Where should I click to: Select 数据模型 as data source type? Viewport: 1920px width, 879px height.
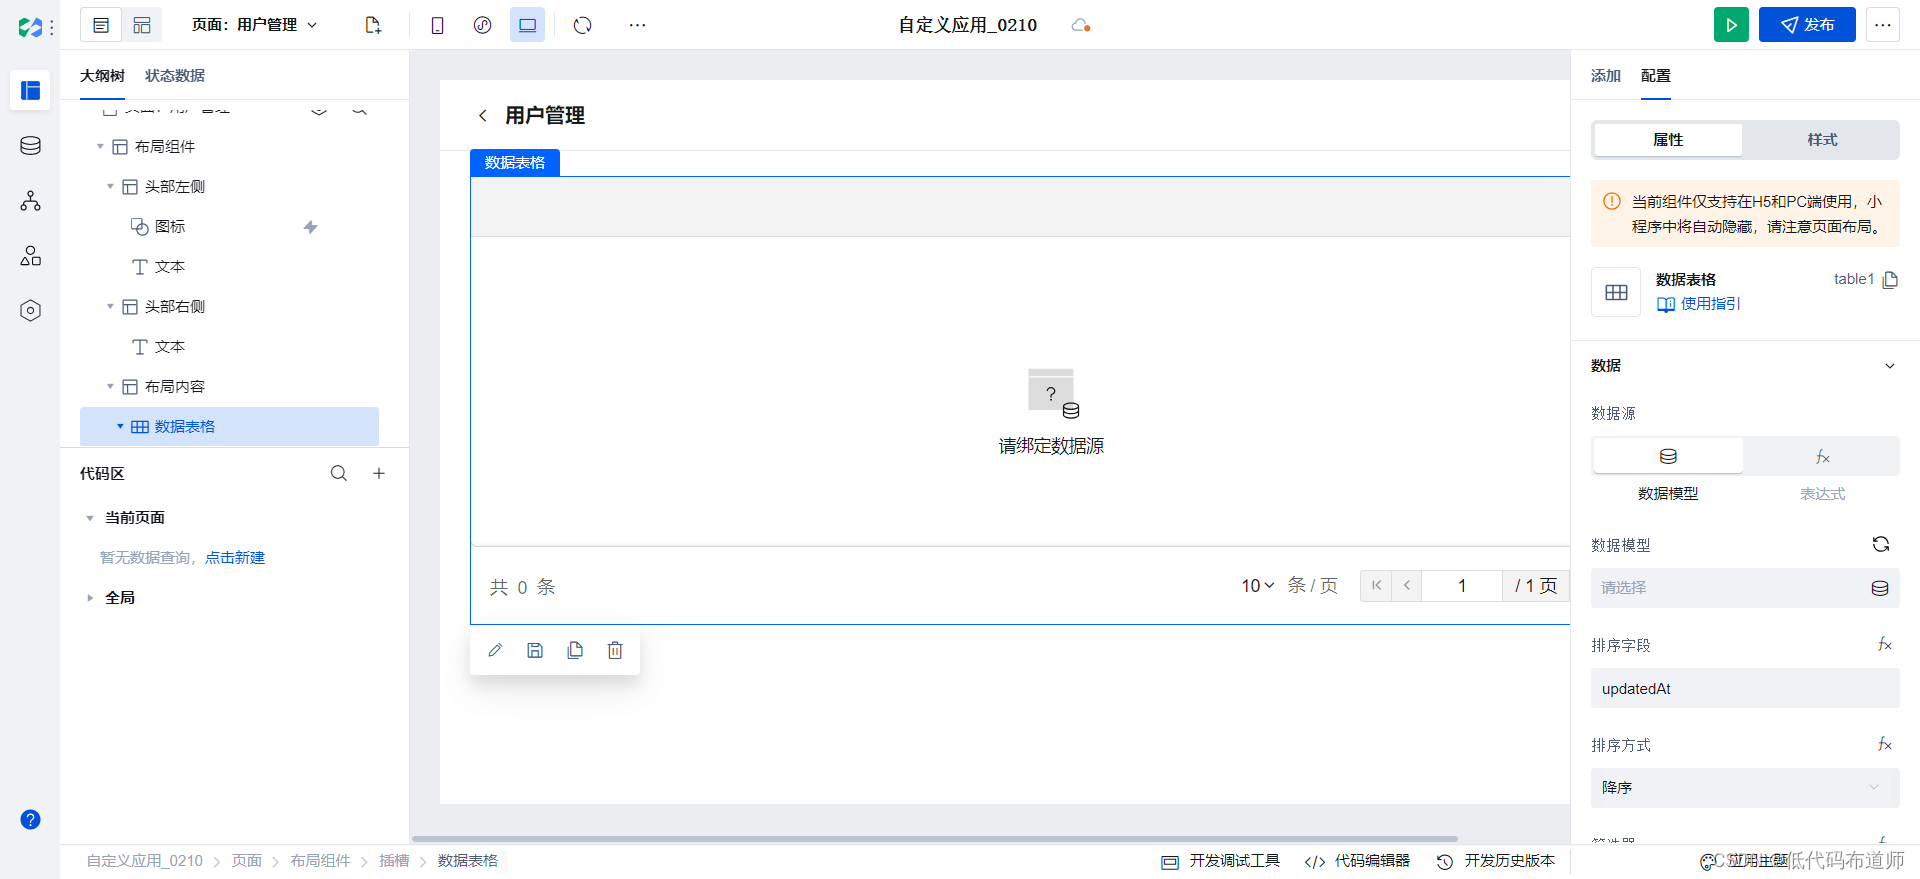tap(1668, 456)
